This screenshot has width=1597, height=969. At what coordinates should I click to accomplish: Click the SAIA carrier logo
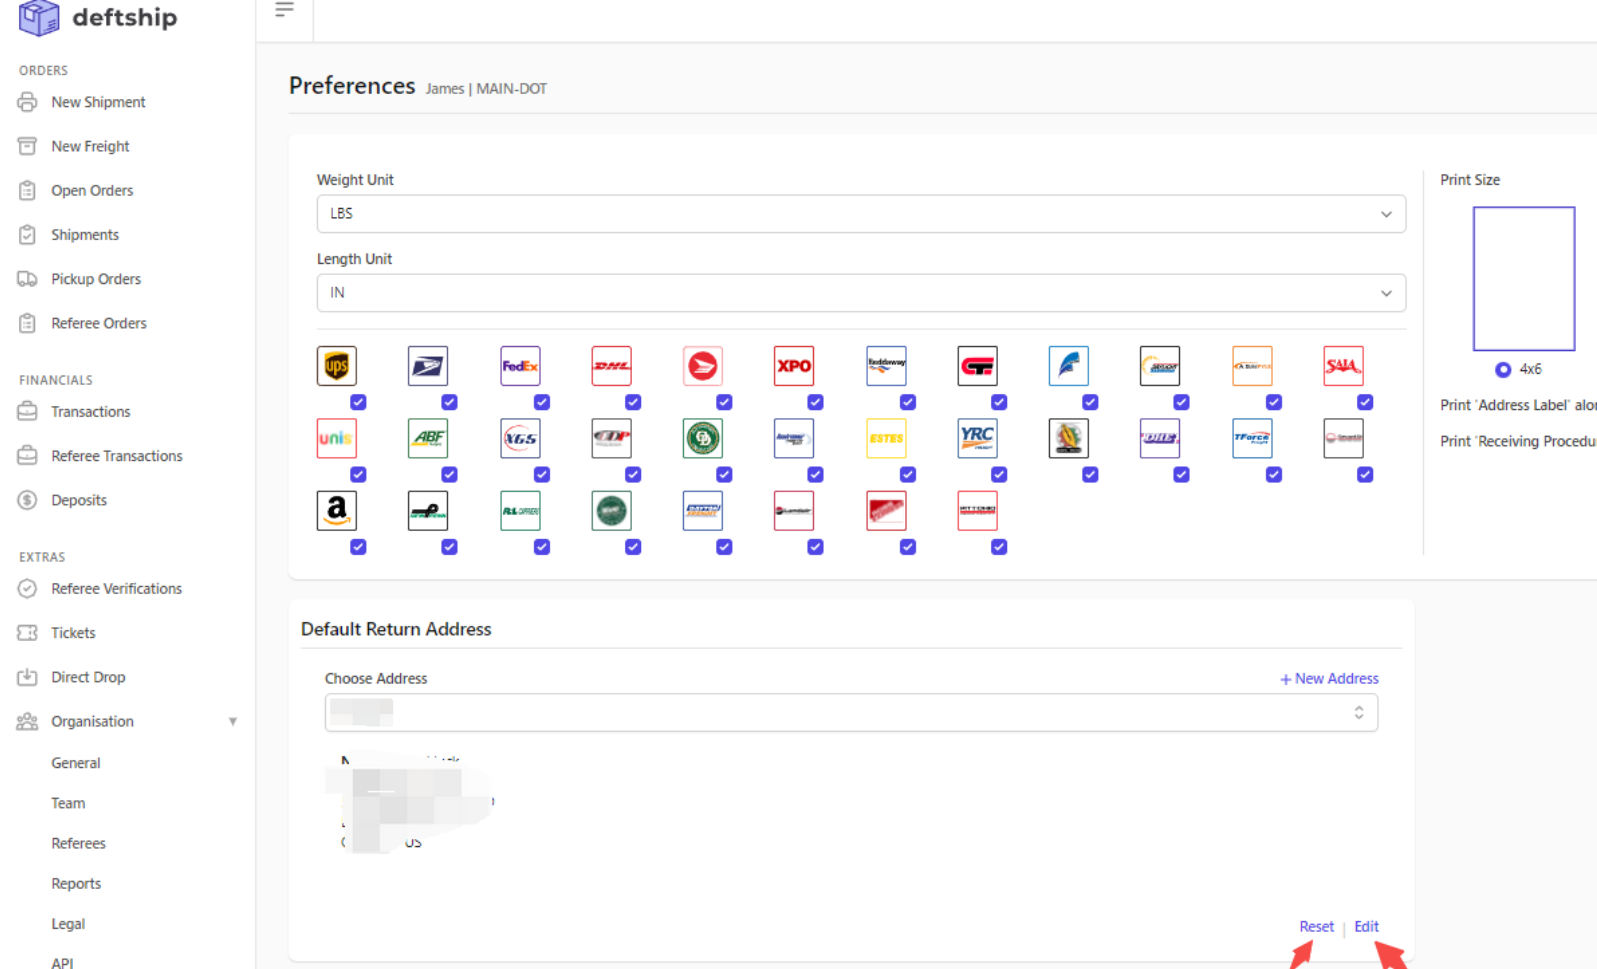1343,366
